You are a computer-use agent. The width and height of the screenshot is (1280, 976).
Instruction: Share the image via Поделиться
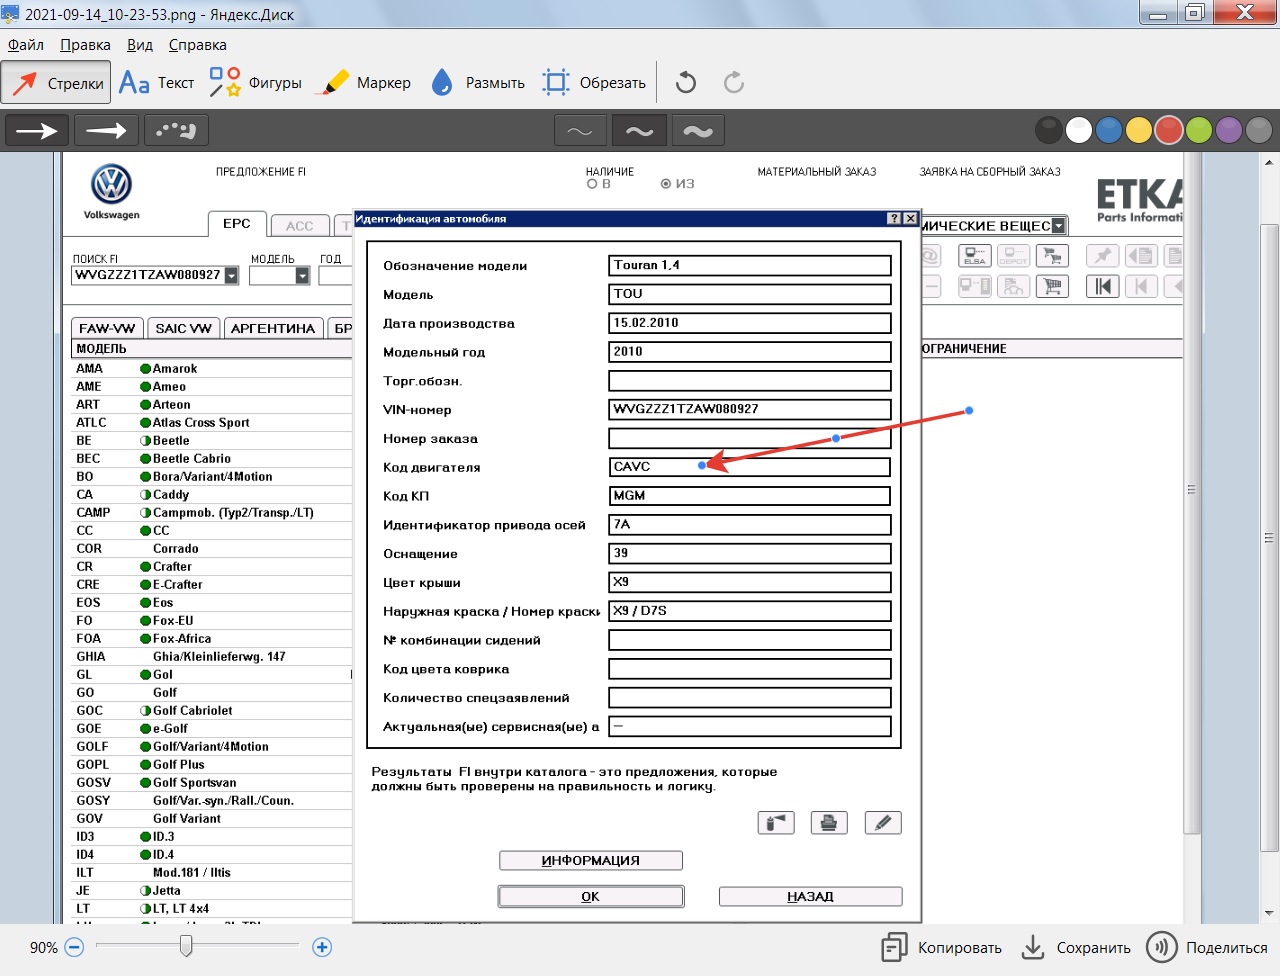[x=1207, y=948]
